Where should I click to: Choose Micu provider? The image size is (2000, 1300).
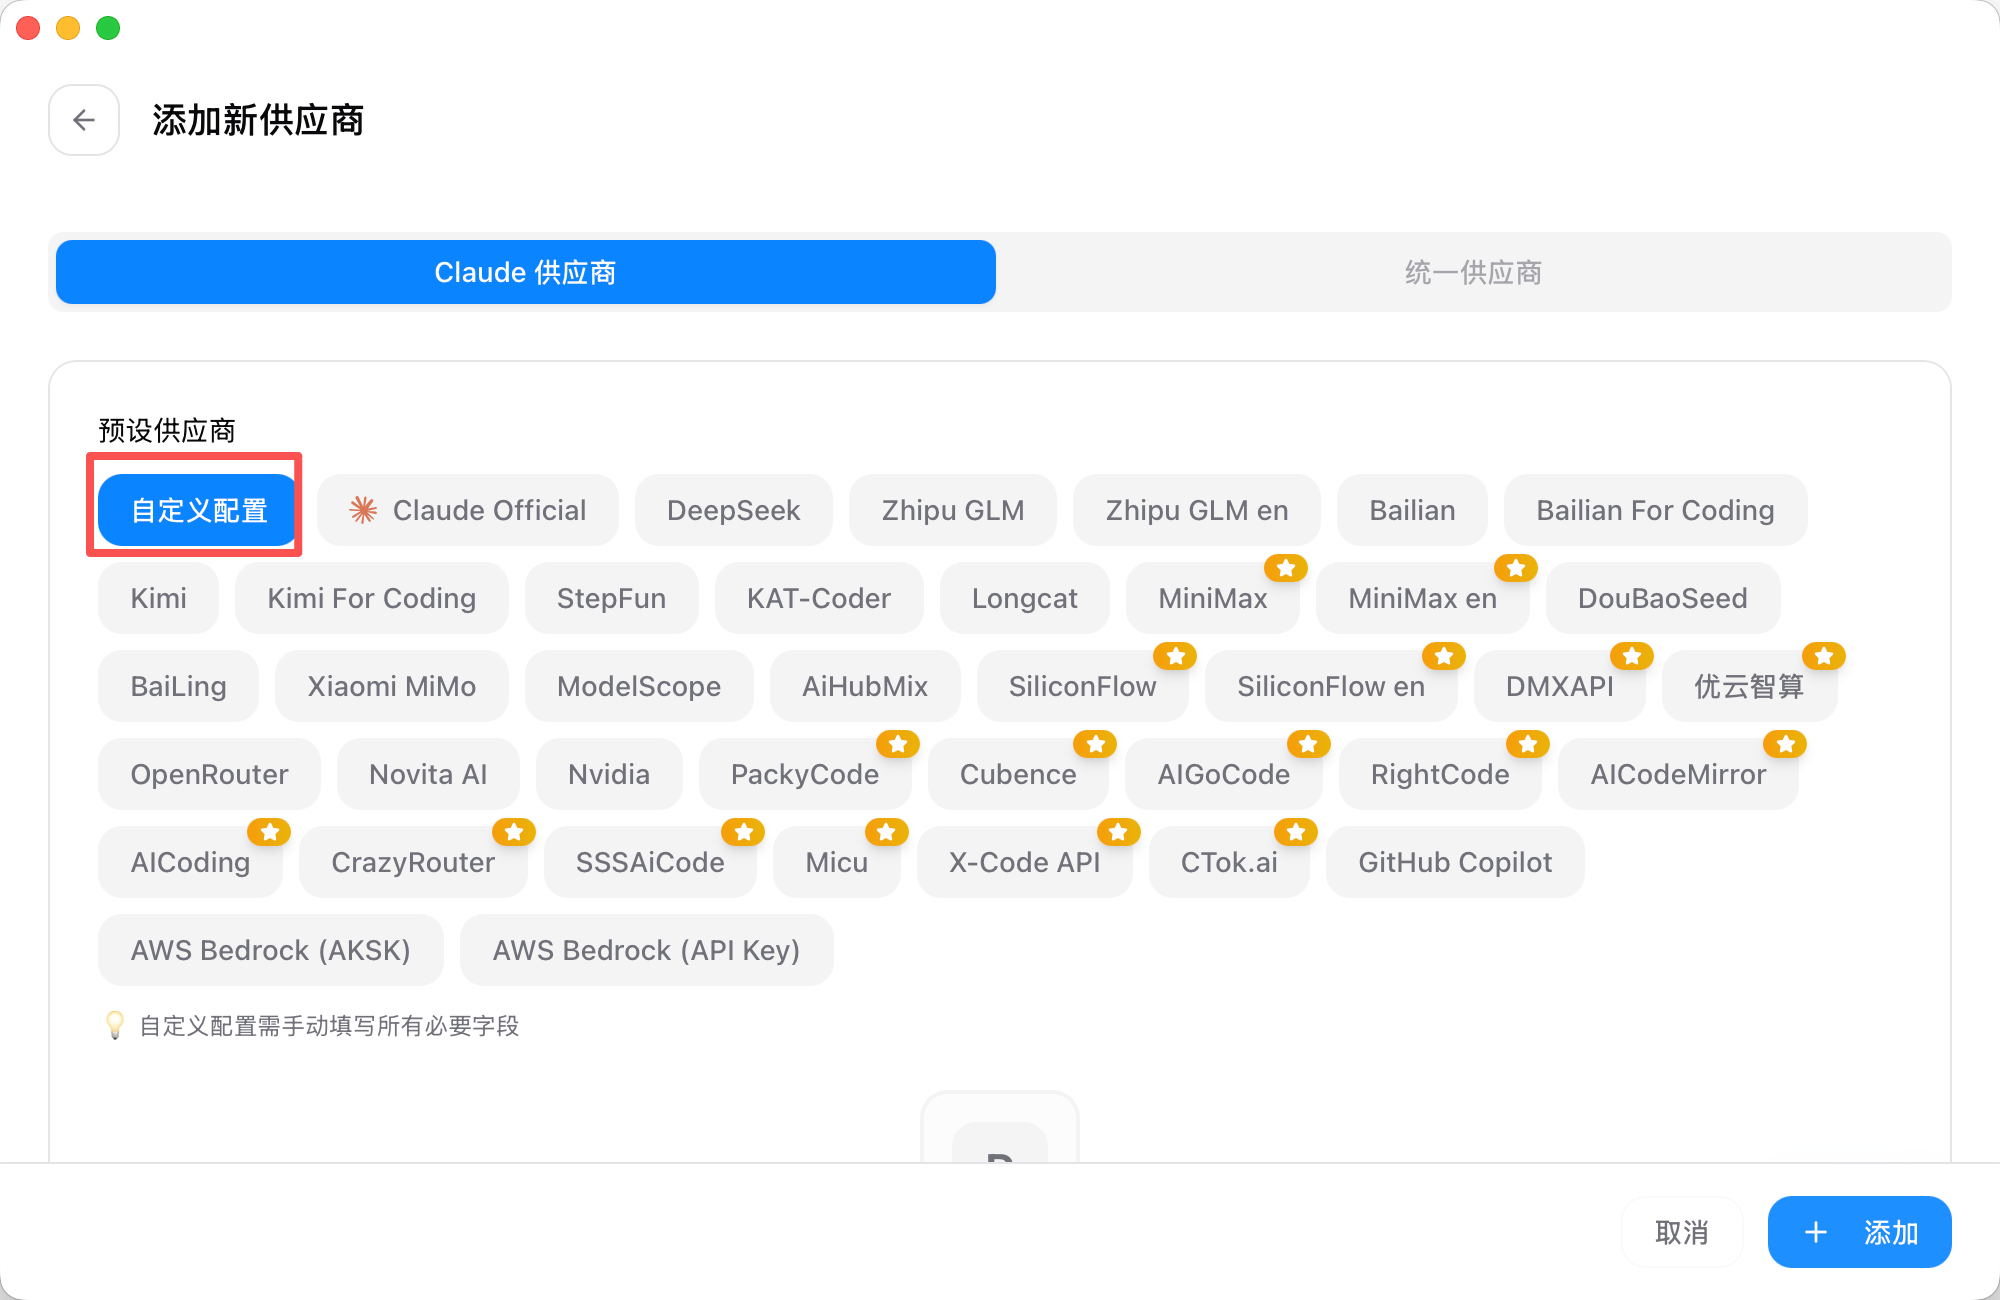837,862
